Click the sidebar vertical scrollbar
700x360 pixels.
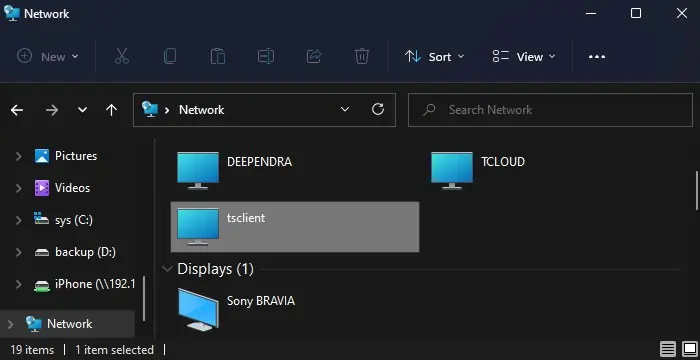click(x=144, y=298)
